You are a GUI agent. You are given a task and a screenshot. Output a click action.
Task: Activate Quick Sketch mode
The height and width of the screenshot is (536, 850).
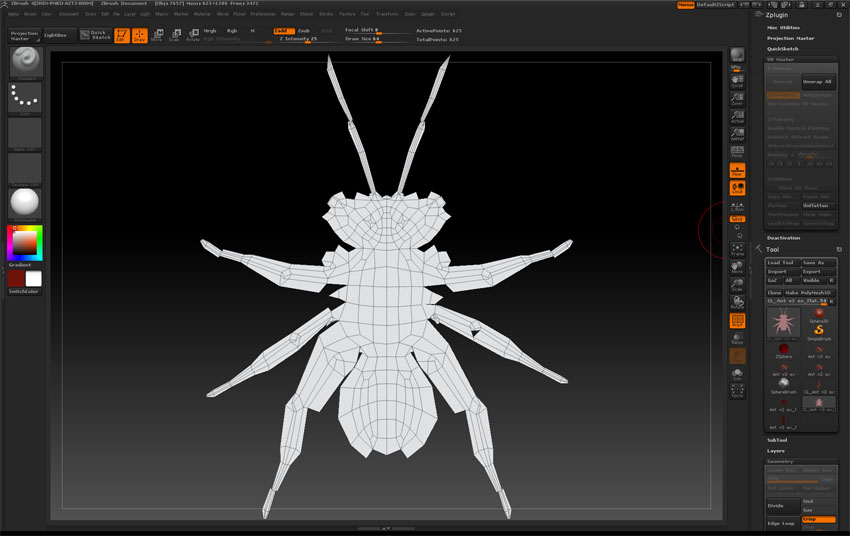[x=95, y=35]
